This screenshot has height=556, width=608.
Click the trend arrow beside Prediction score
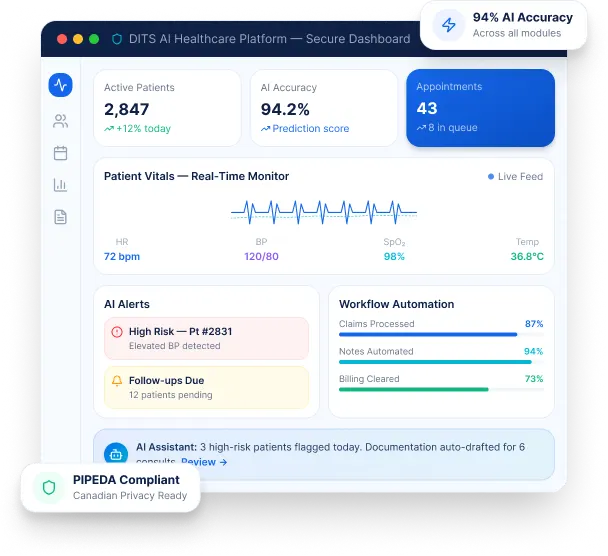point(265,129)
